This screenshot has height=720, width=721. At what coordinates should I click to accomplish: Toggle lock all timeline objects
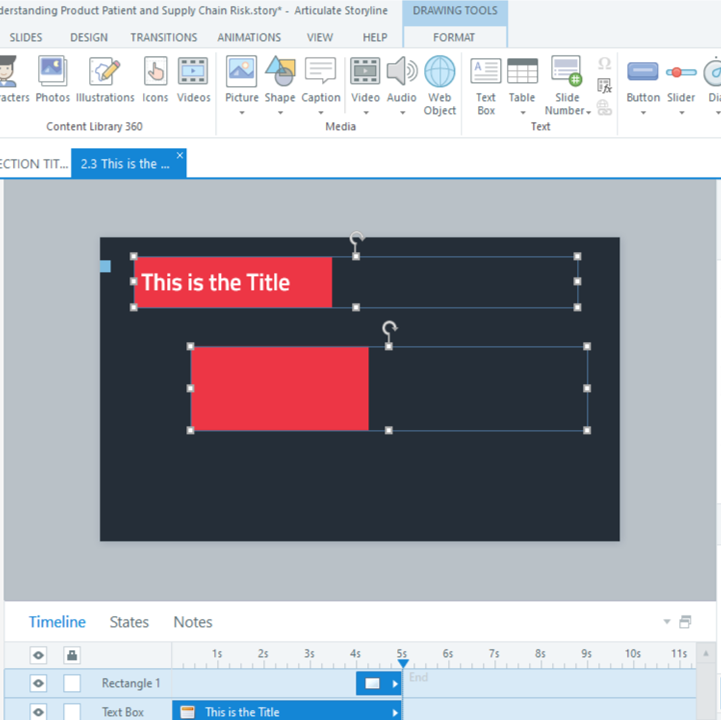pyautogui.click(x=72, y=655)
